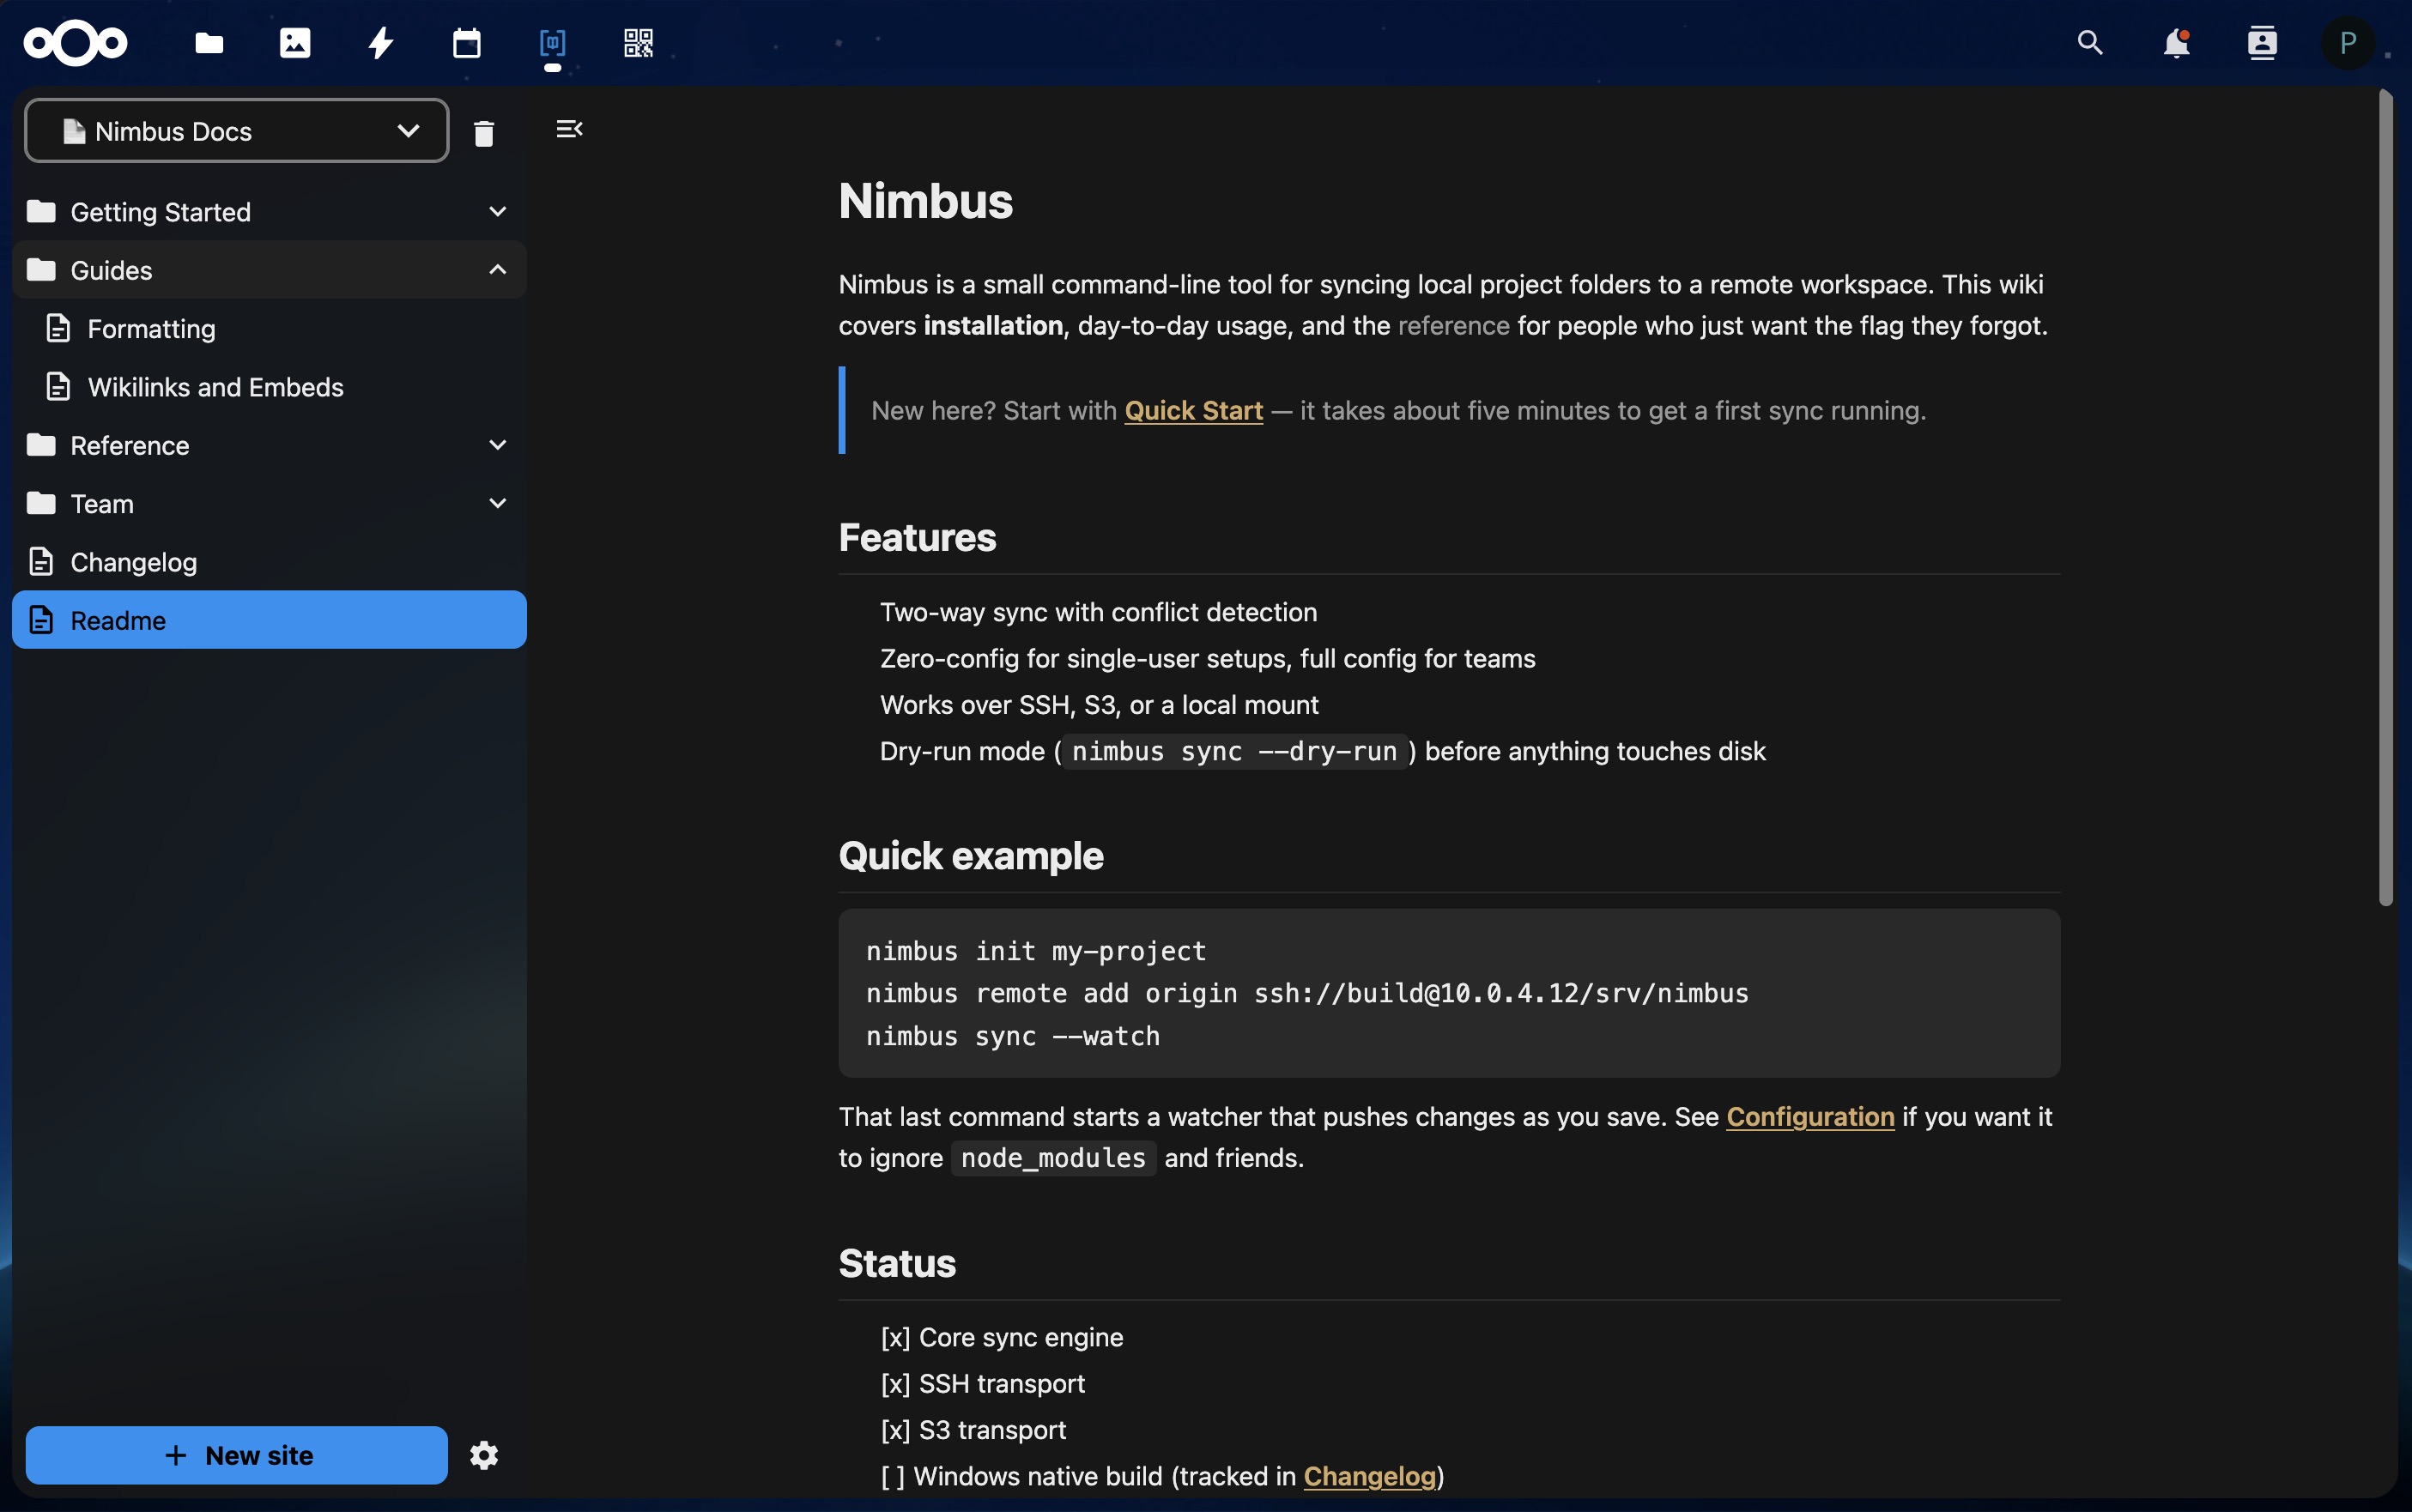Open the Calendar app icon
The image size is (2412, 1512).
click(x=467, y=43)
